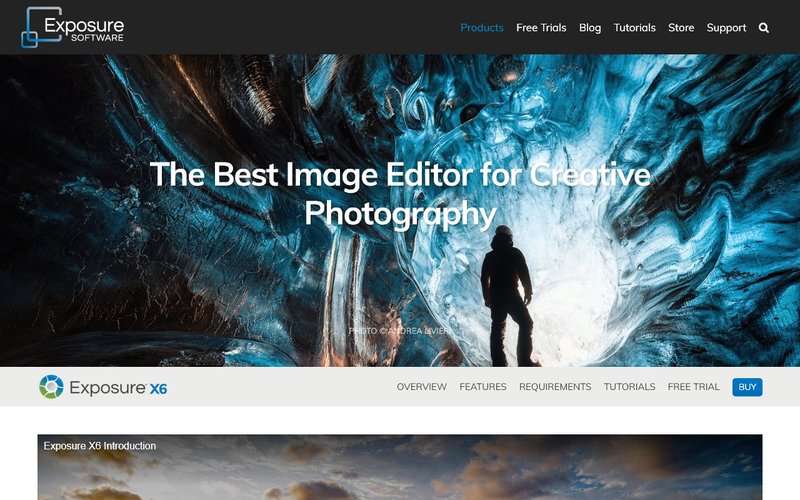Viewport: 800px width, 500px height.
Task: Play the Exposure X6 Introduction video
Action: tap(400, 467)
